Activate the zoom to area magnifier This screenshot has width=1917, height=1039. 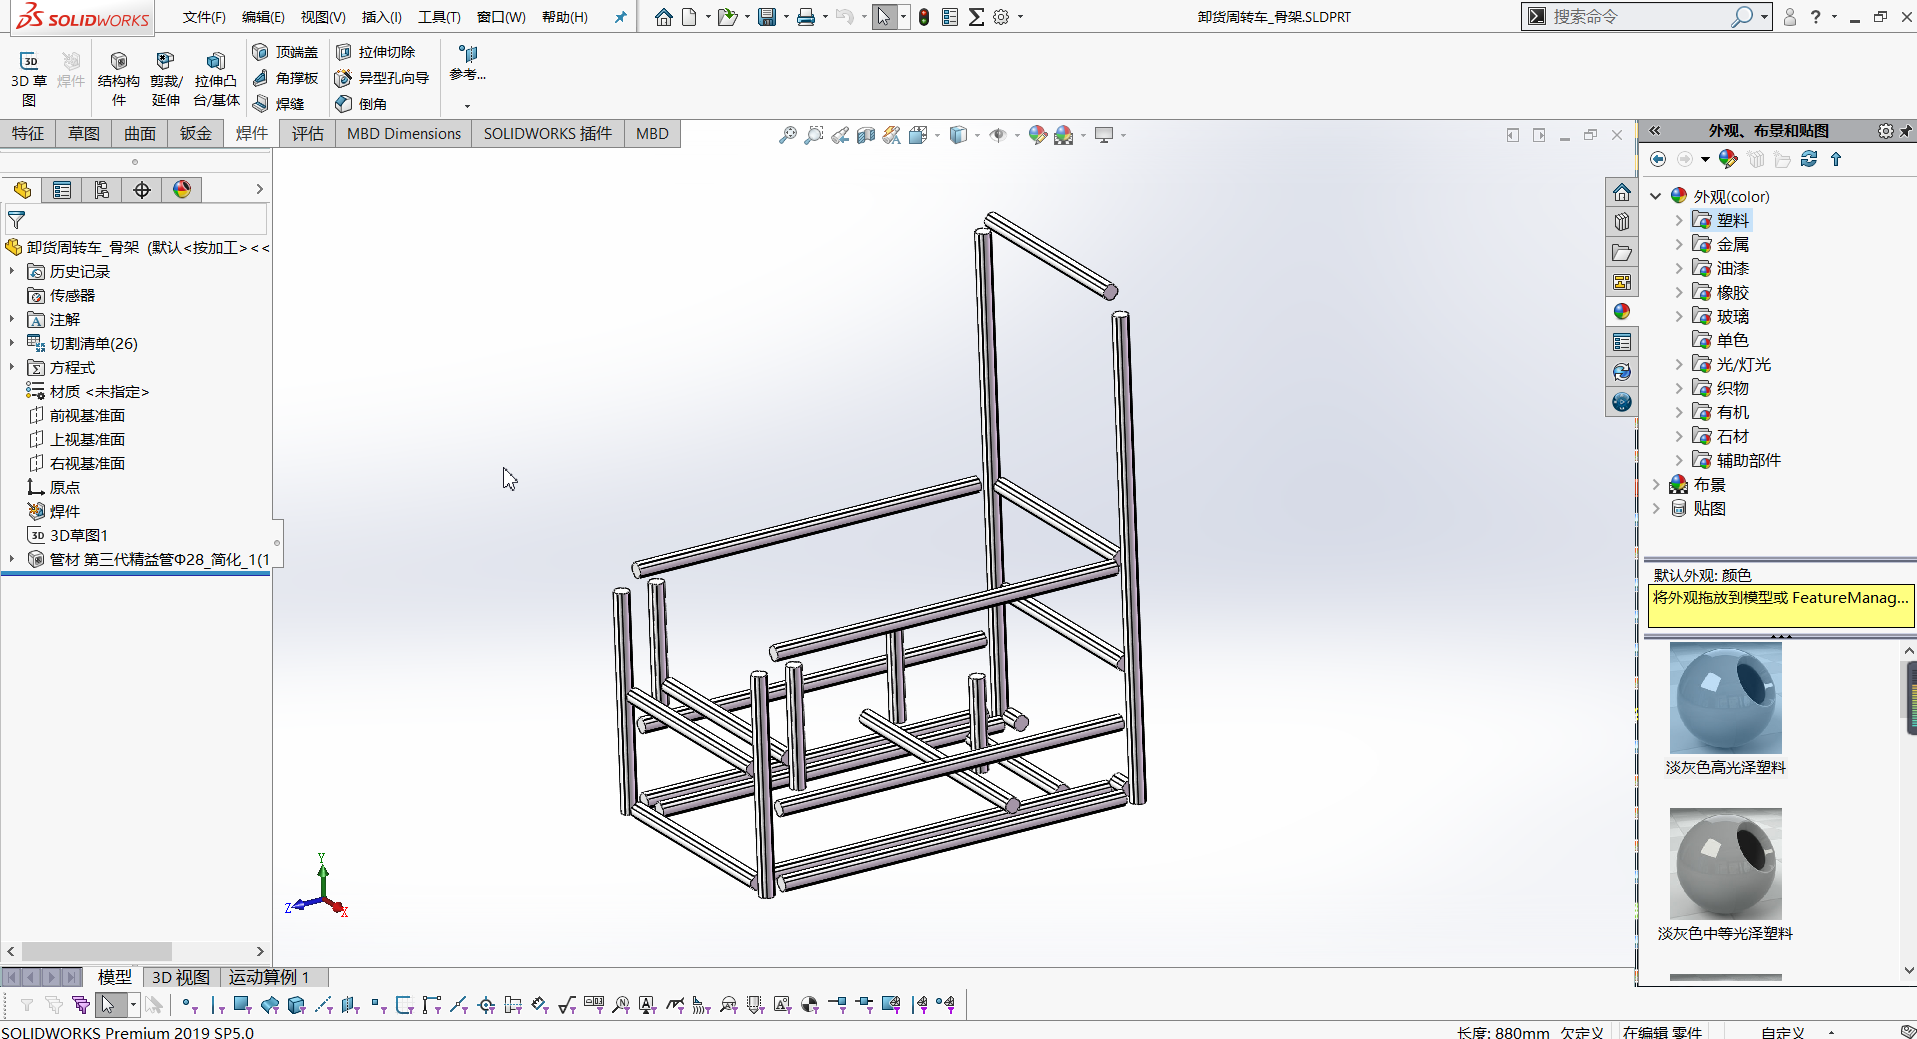pyautogui.click(x=814, y=135)
